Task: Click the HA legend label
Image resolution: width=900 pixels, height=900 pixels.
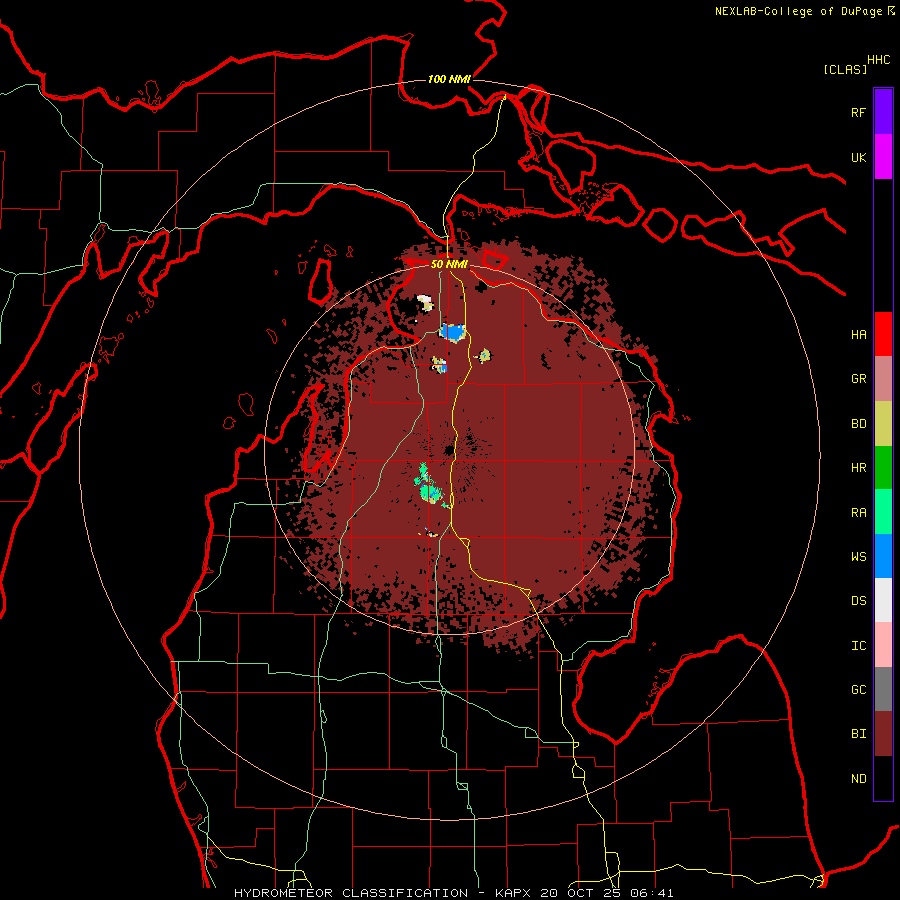Action: pos(858,335)
